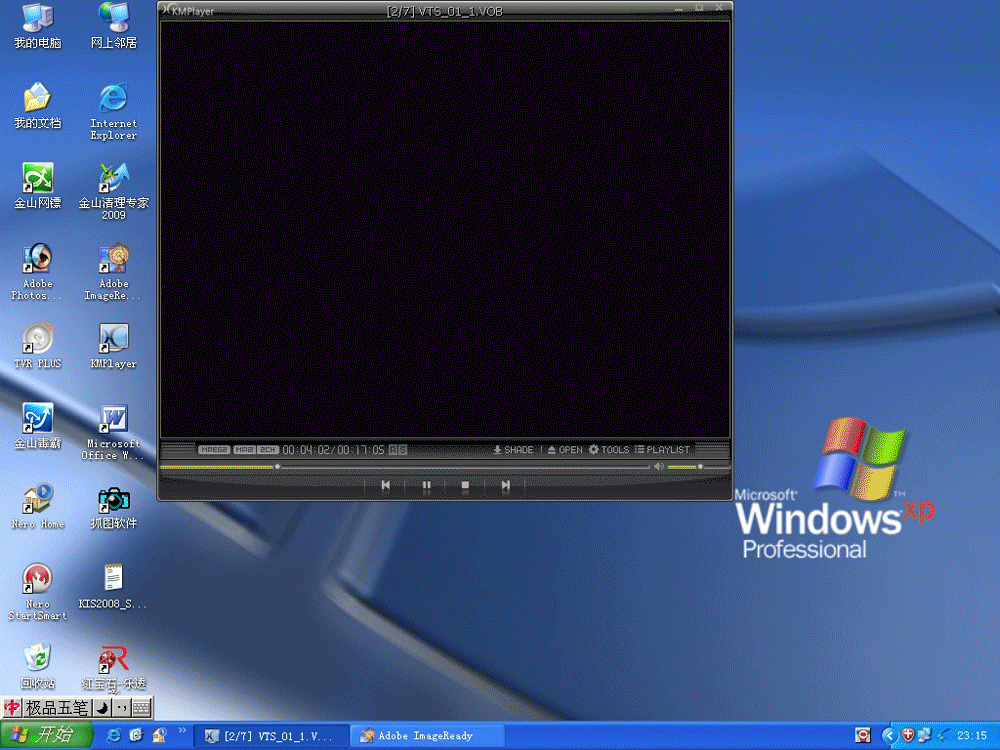
Task: Click the 极品五笔 input method label
Action: pos(57,707)
